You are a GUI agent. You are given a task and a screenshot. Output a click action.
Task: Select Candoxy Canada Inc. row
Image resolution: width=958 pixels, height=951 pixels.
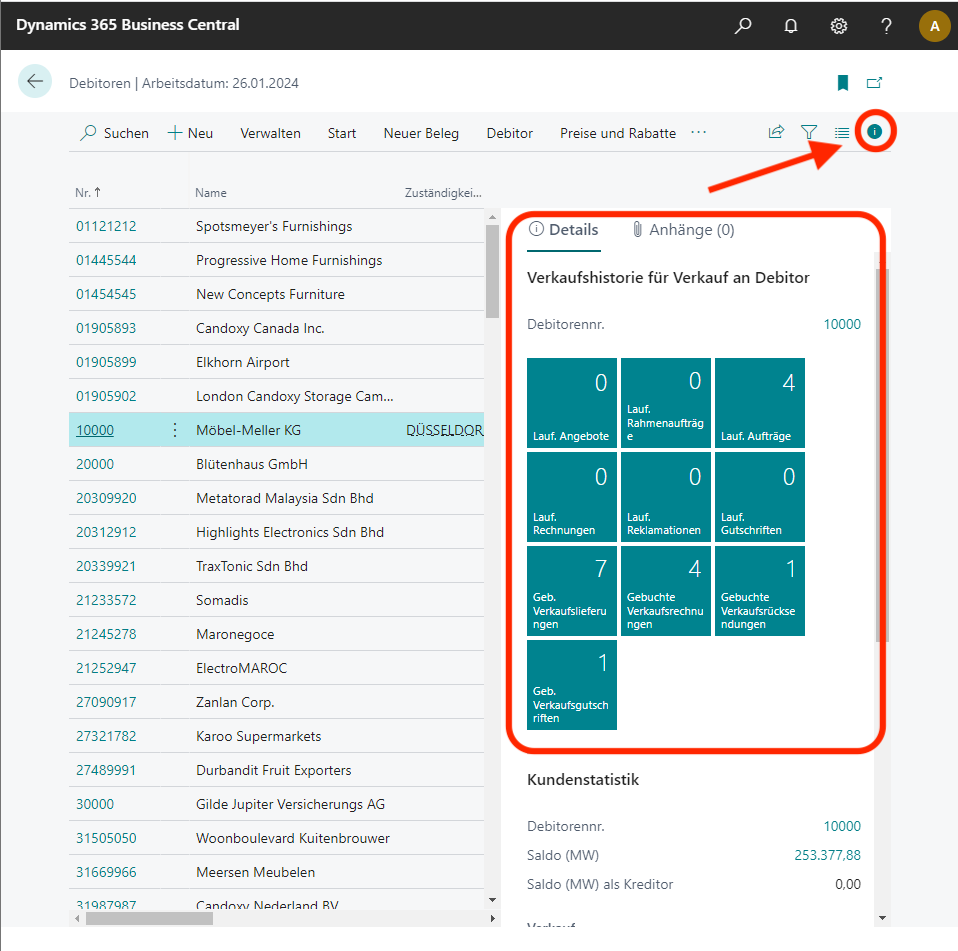(x=276, y=328)
